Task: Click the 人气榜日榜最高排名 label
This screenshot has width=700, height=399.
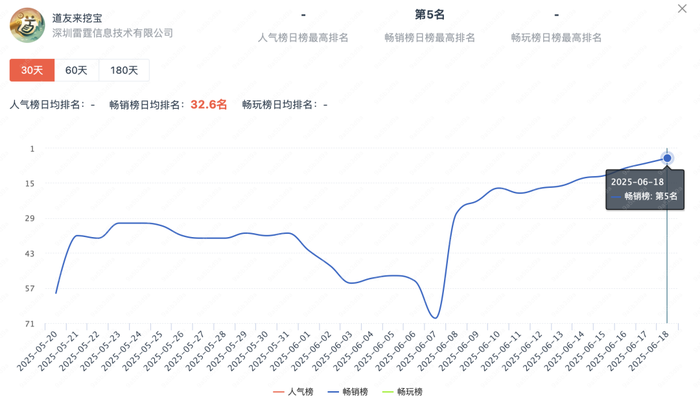Action: click(x=303, y=37)
